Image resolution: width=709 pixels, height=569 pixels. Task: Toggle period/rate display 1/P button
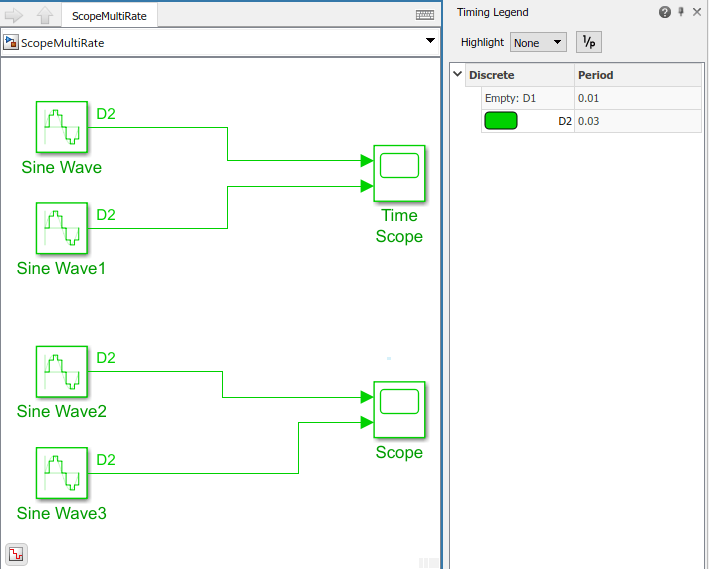589,43
